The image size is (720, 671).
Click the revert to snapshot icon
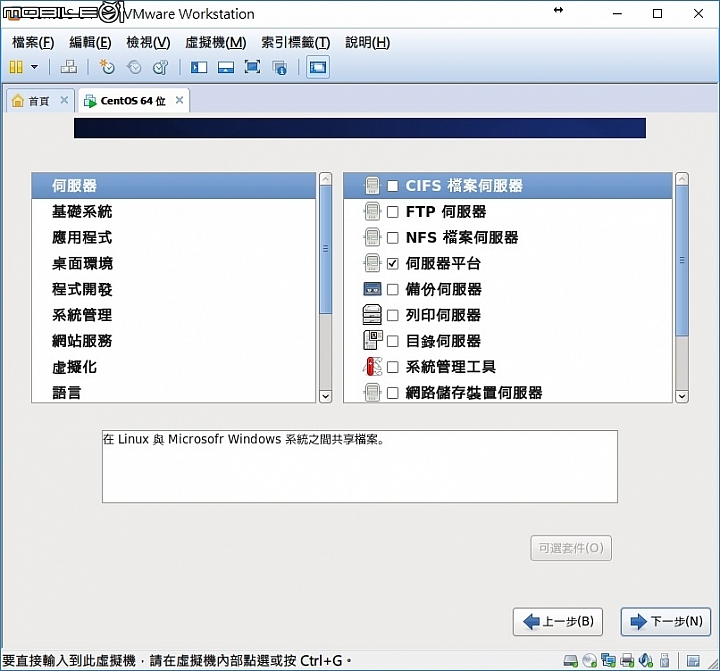point(134,67)
